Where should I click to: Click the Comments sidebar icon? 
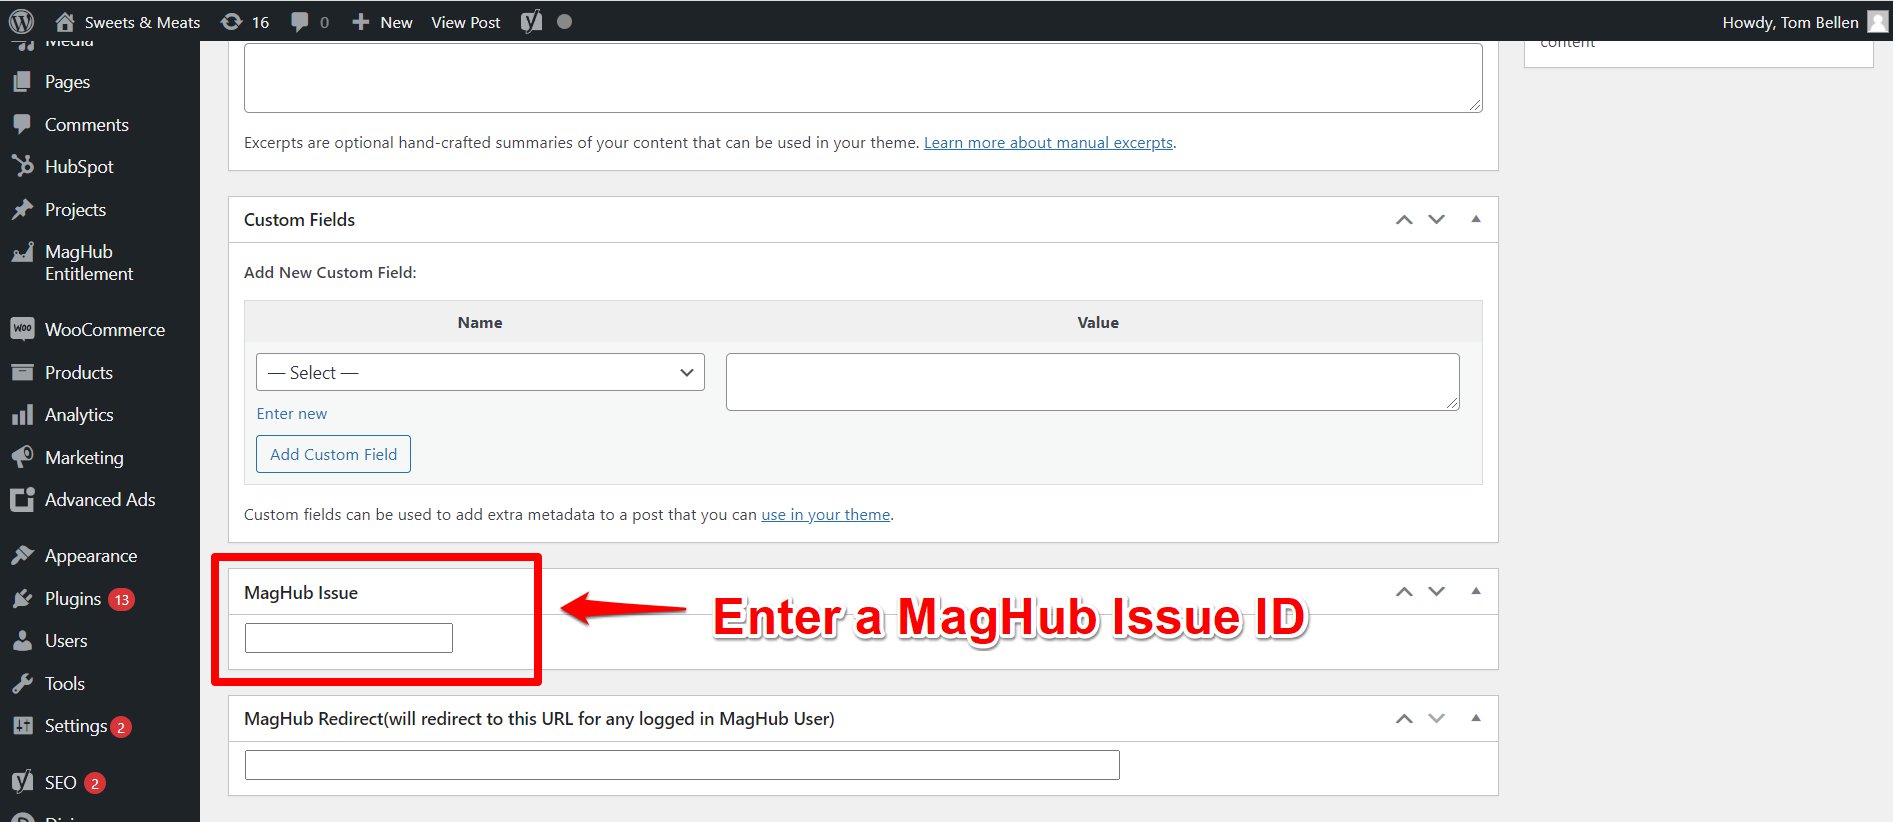click(22, 124)
